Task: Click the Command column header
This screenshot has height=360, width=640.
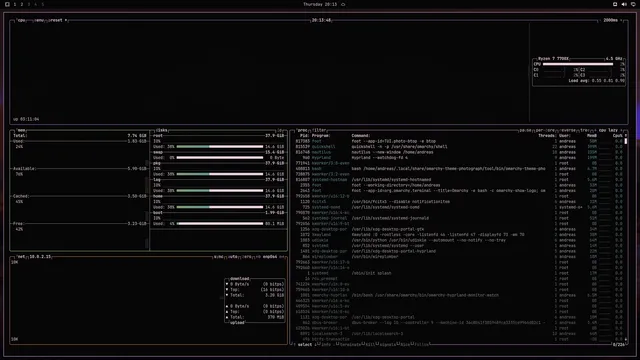Action: pos(361,136)
